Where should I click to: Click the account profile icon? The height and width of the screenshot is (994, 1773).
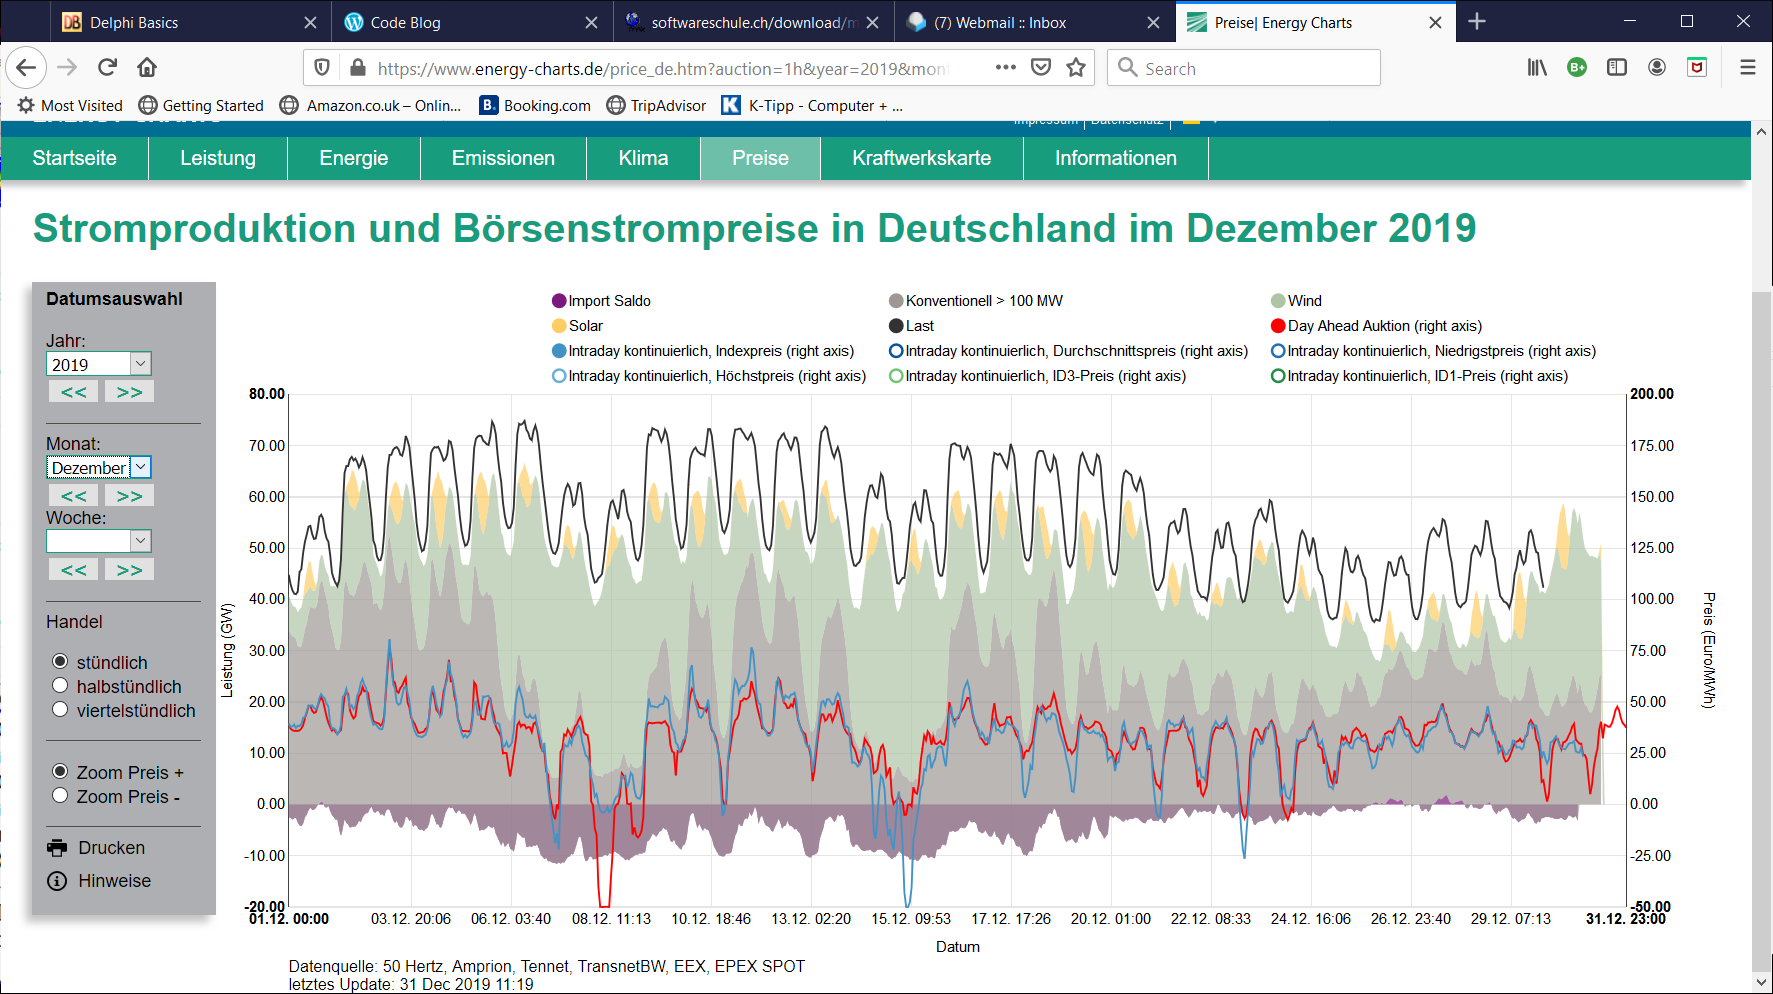1657,67
